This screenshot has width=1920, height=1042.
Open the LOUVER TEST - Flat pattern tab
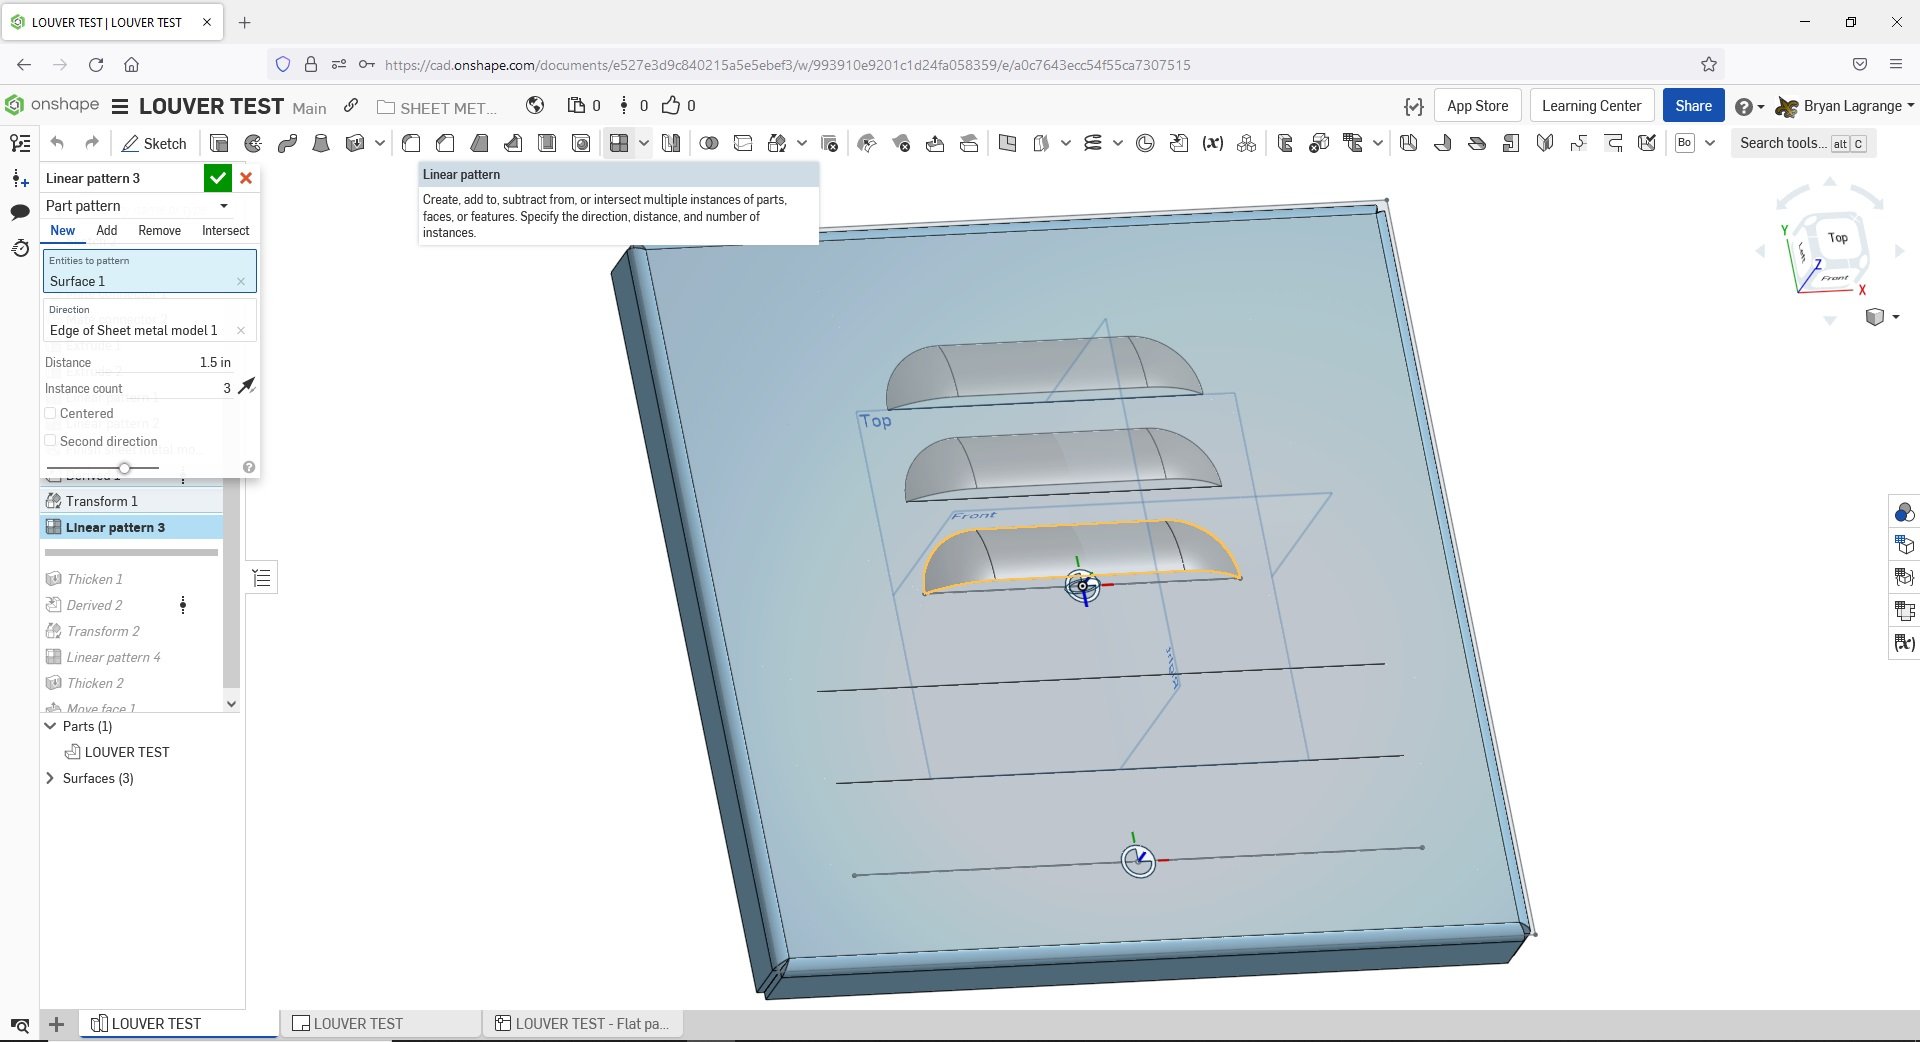coord(584,1023)
